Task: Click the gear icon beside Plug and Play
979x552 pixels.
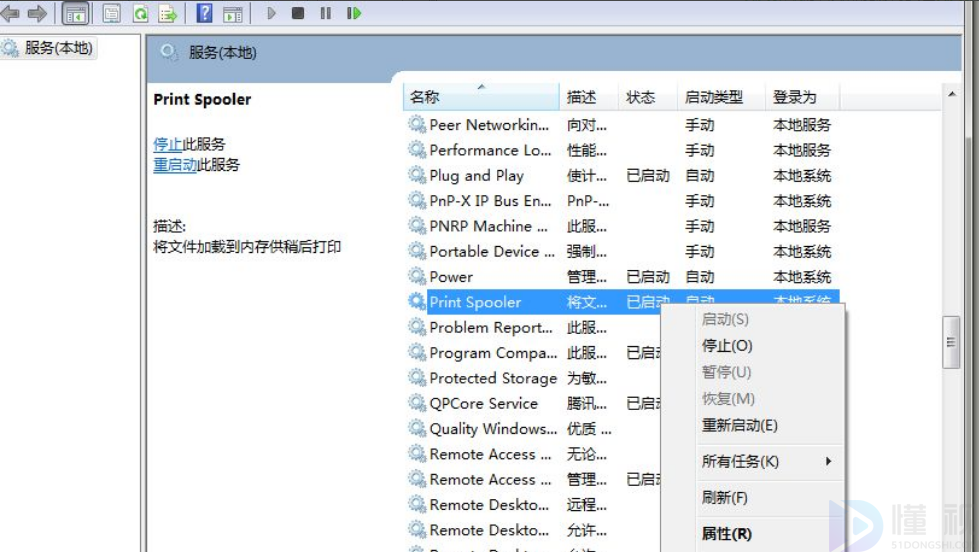Action: 416,175
